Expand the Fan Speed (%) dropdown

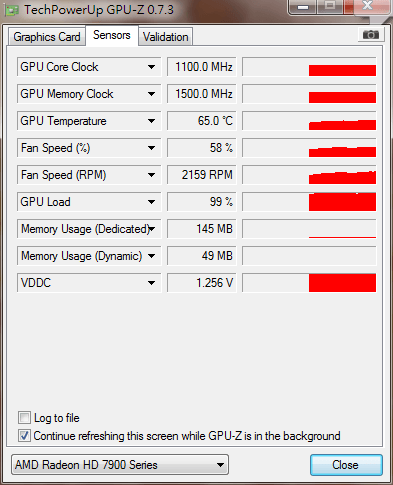(151, 148)
